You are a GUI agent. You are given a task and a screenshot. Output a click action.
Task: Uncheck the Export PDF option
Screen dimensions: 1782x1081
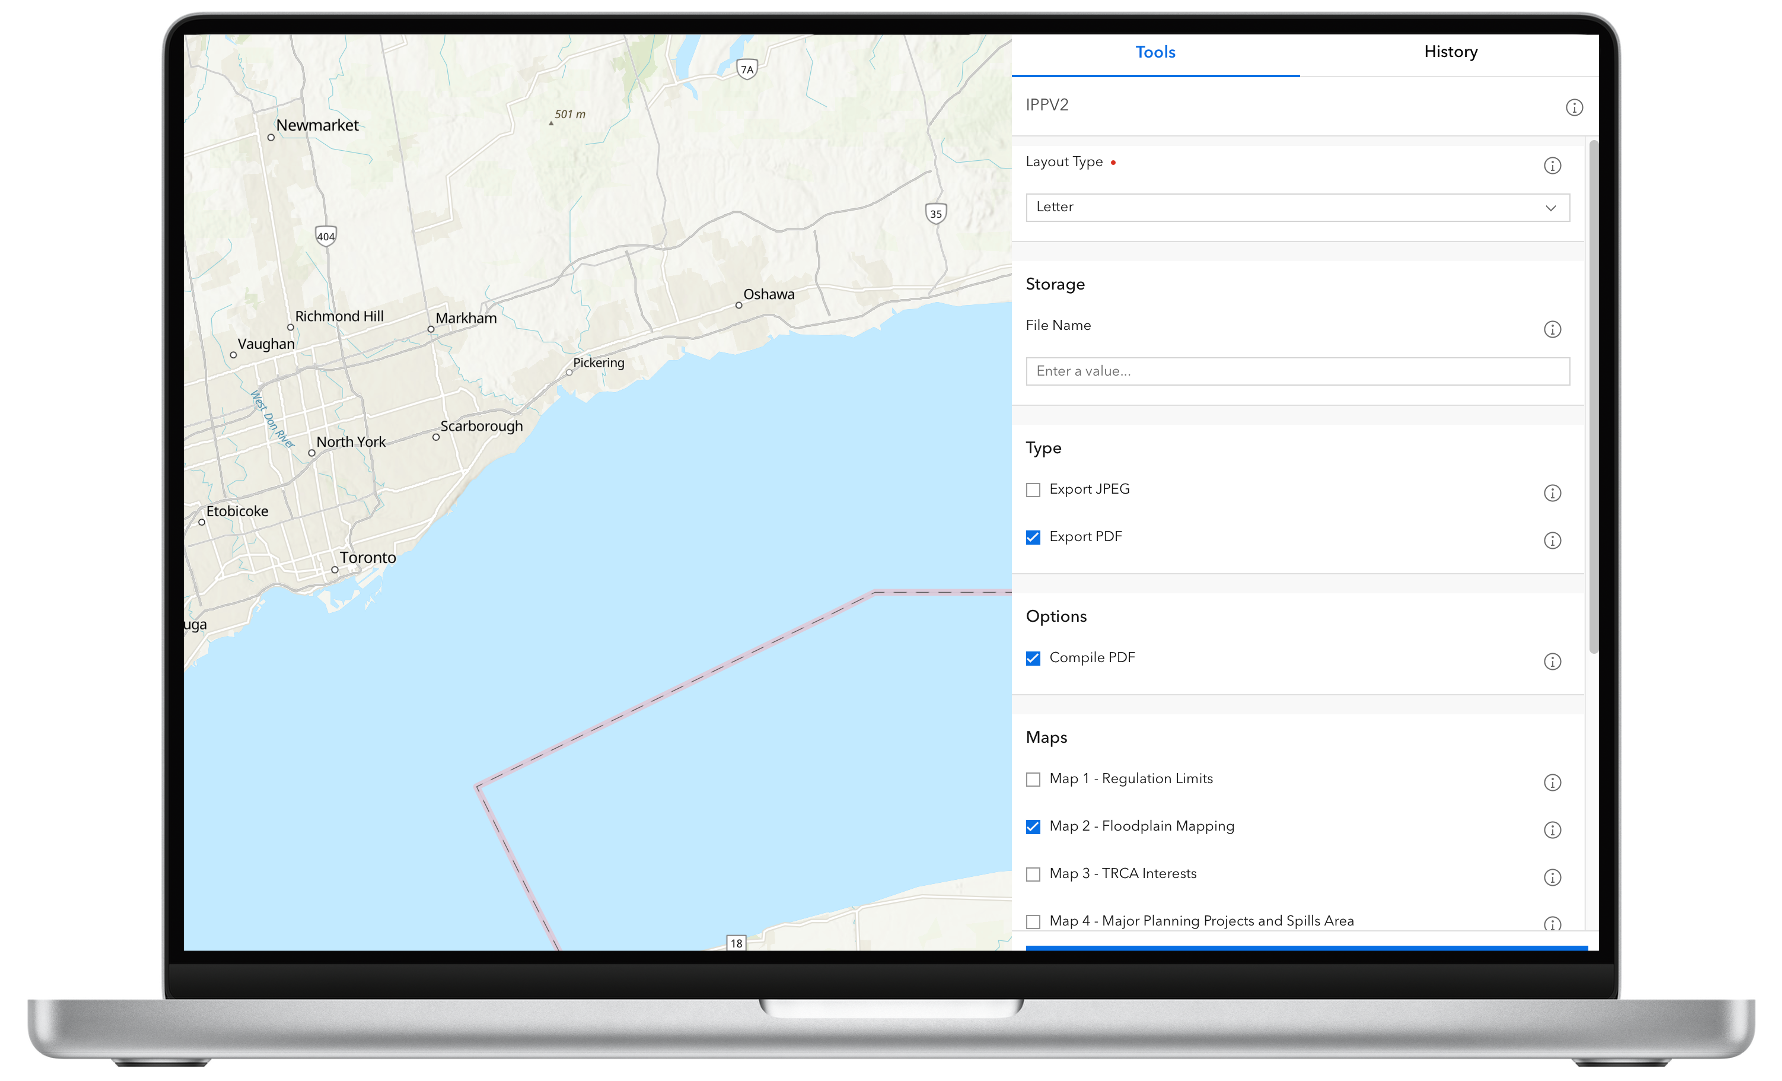[x=1033, y=537]
